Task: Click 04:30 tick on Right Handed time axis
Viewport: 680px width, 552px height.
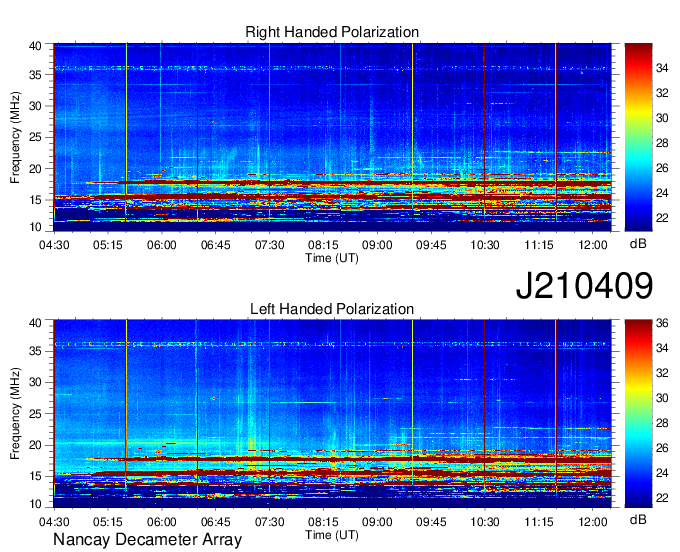Action: [54, 245]
